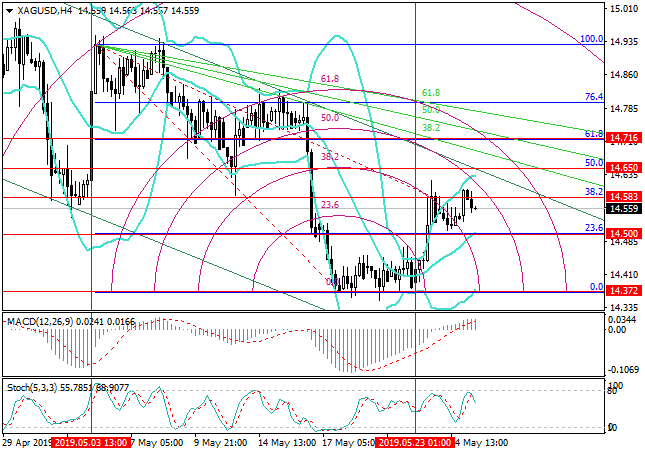Select the 2019.05.23 01:00 date marker

coord(416,442)
